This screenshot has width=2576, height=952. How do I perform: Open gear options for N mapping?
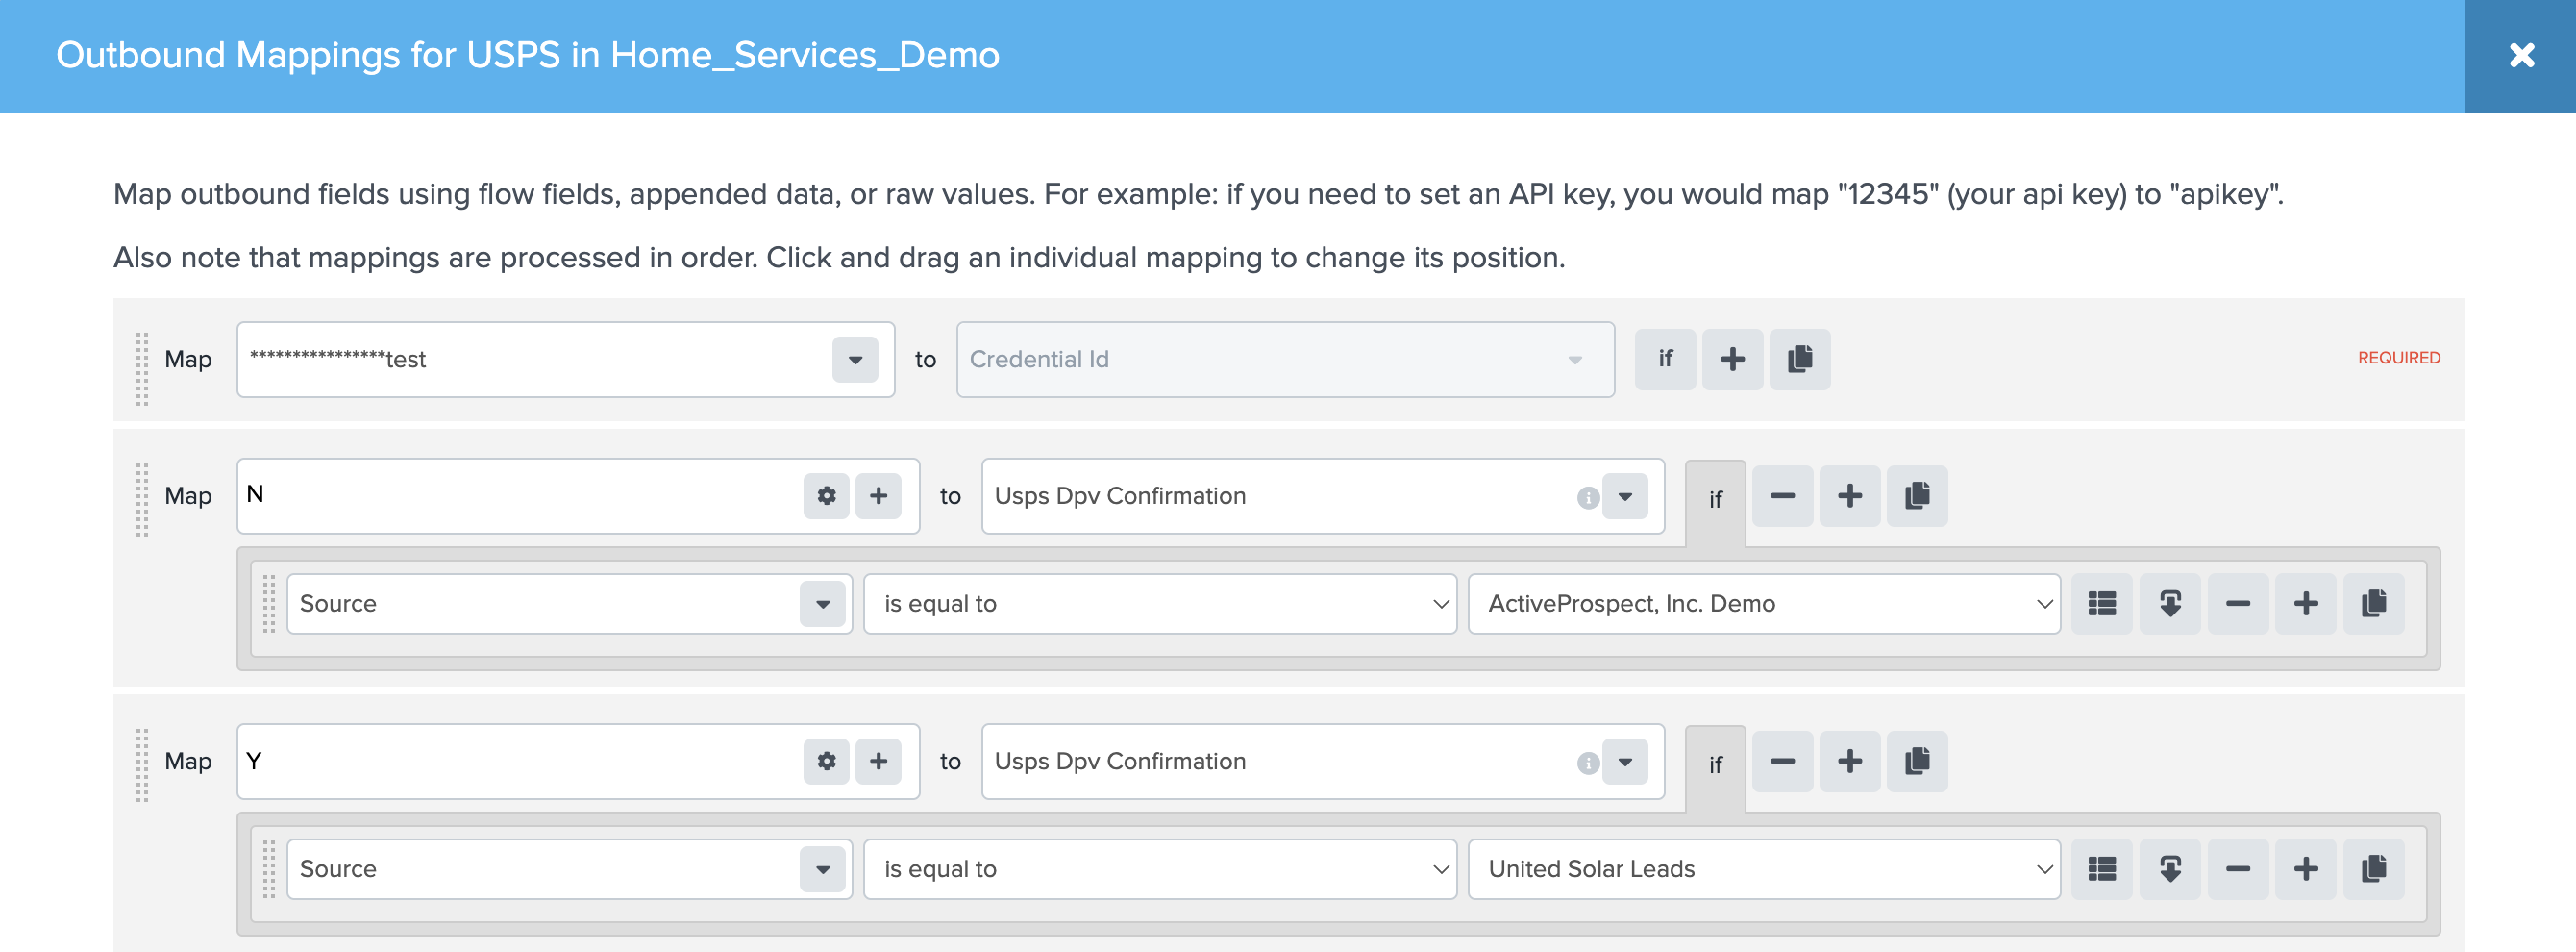pos(826,496)
